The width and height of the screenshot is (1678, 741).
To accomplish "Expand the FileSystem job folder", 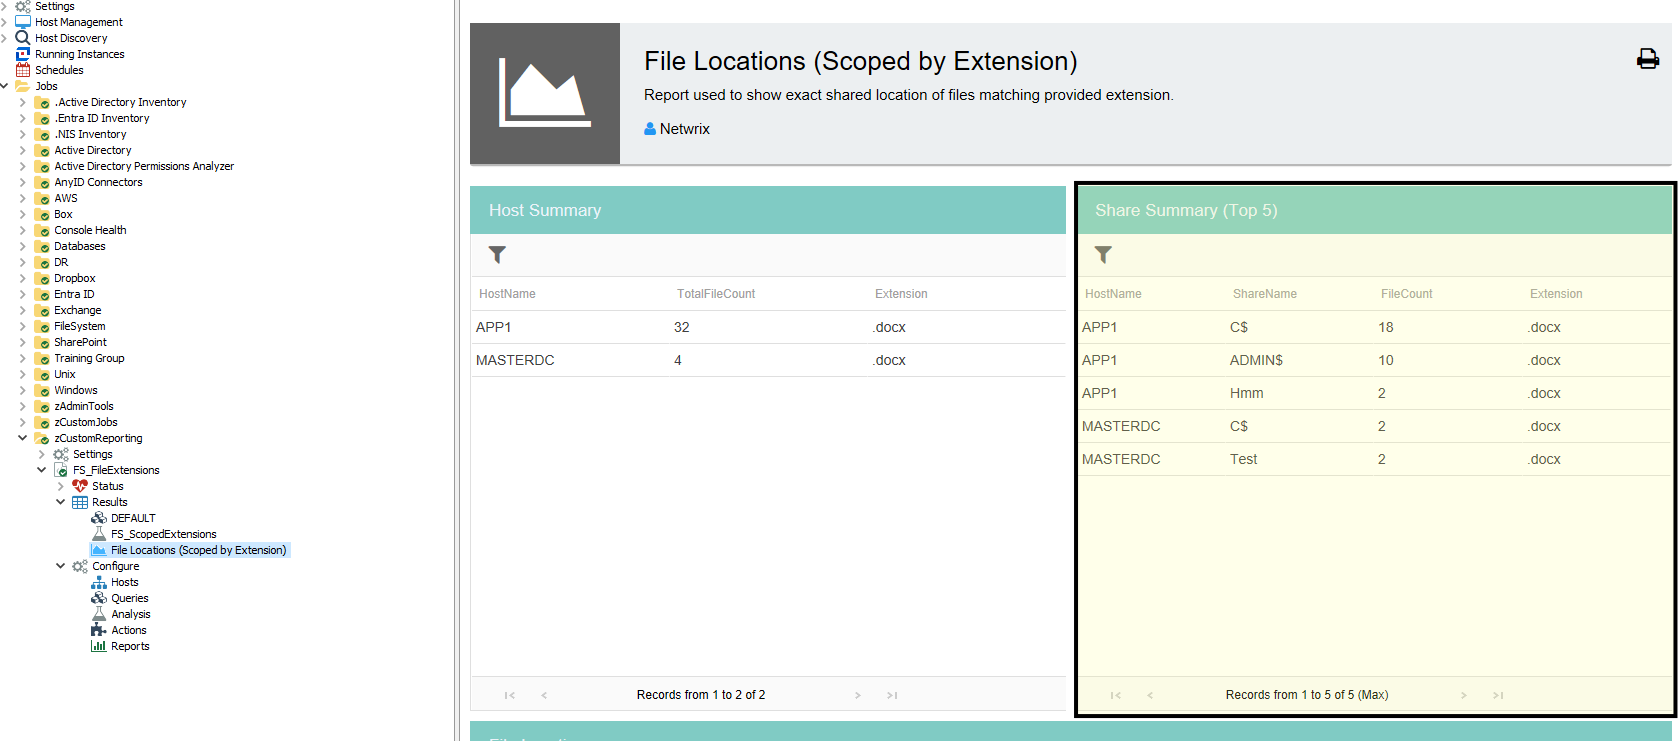I will pyautogui.click(x=23, y=326).
